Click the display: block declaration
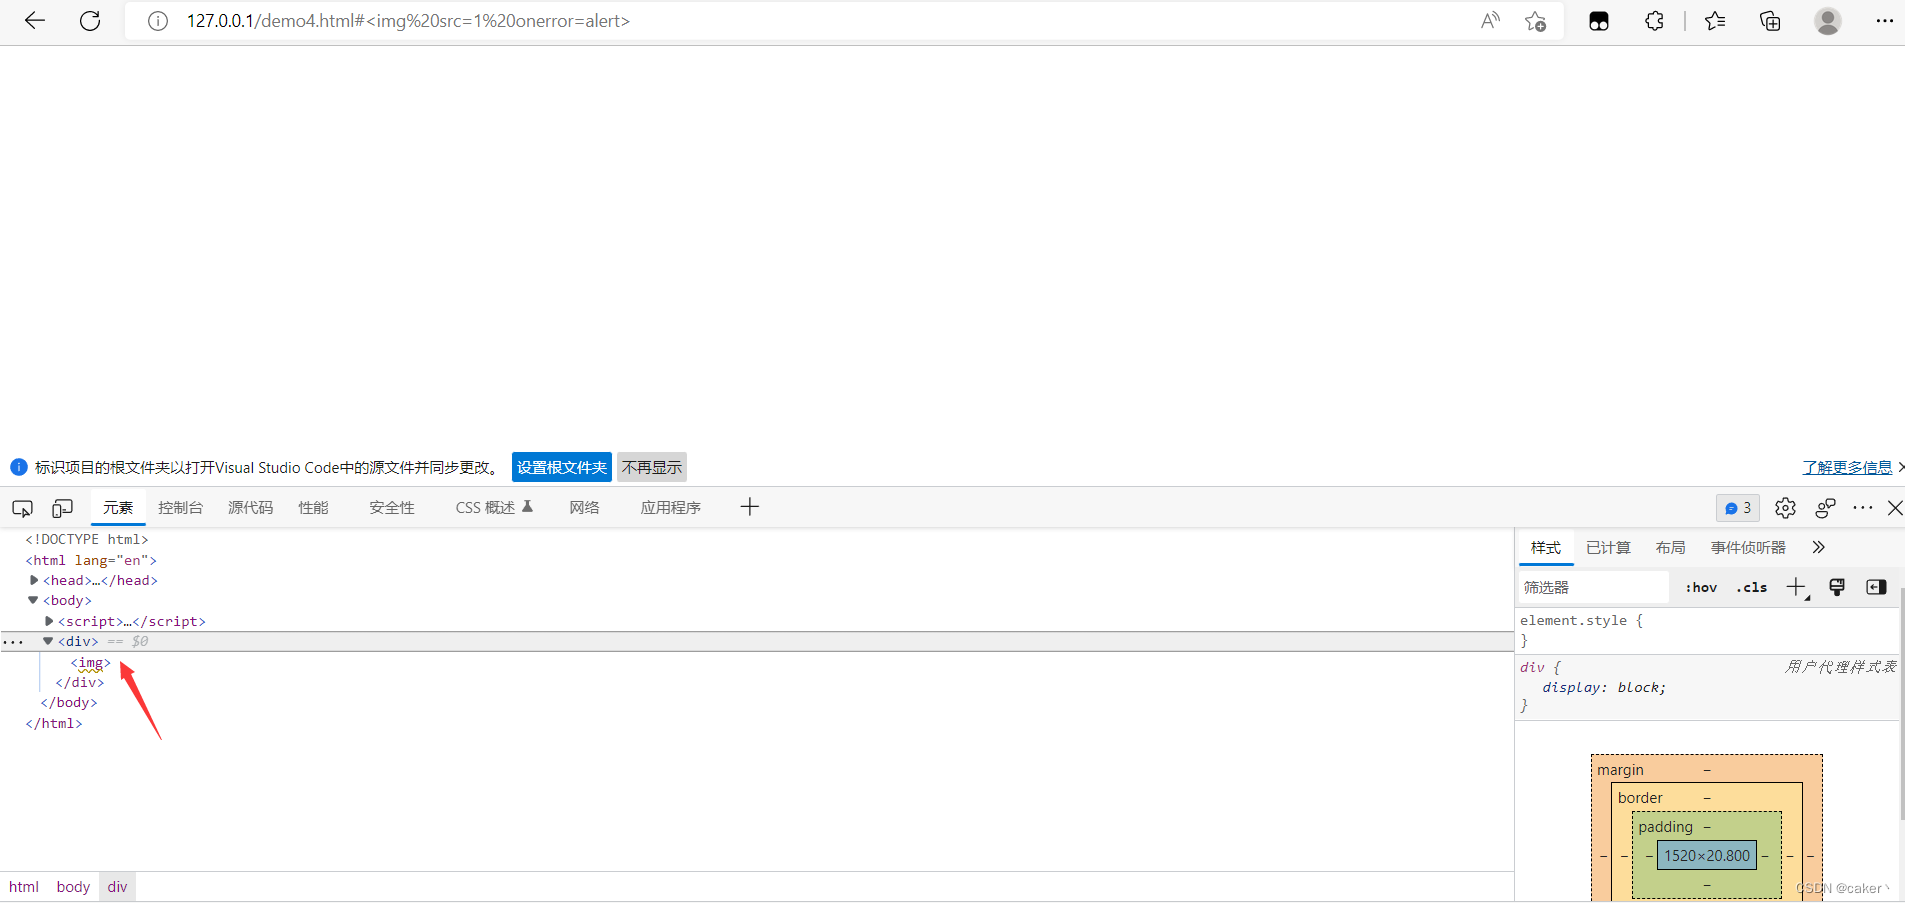 coord(1604,688)
